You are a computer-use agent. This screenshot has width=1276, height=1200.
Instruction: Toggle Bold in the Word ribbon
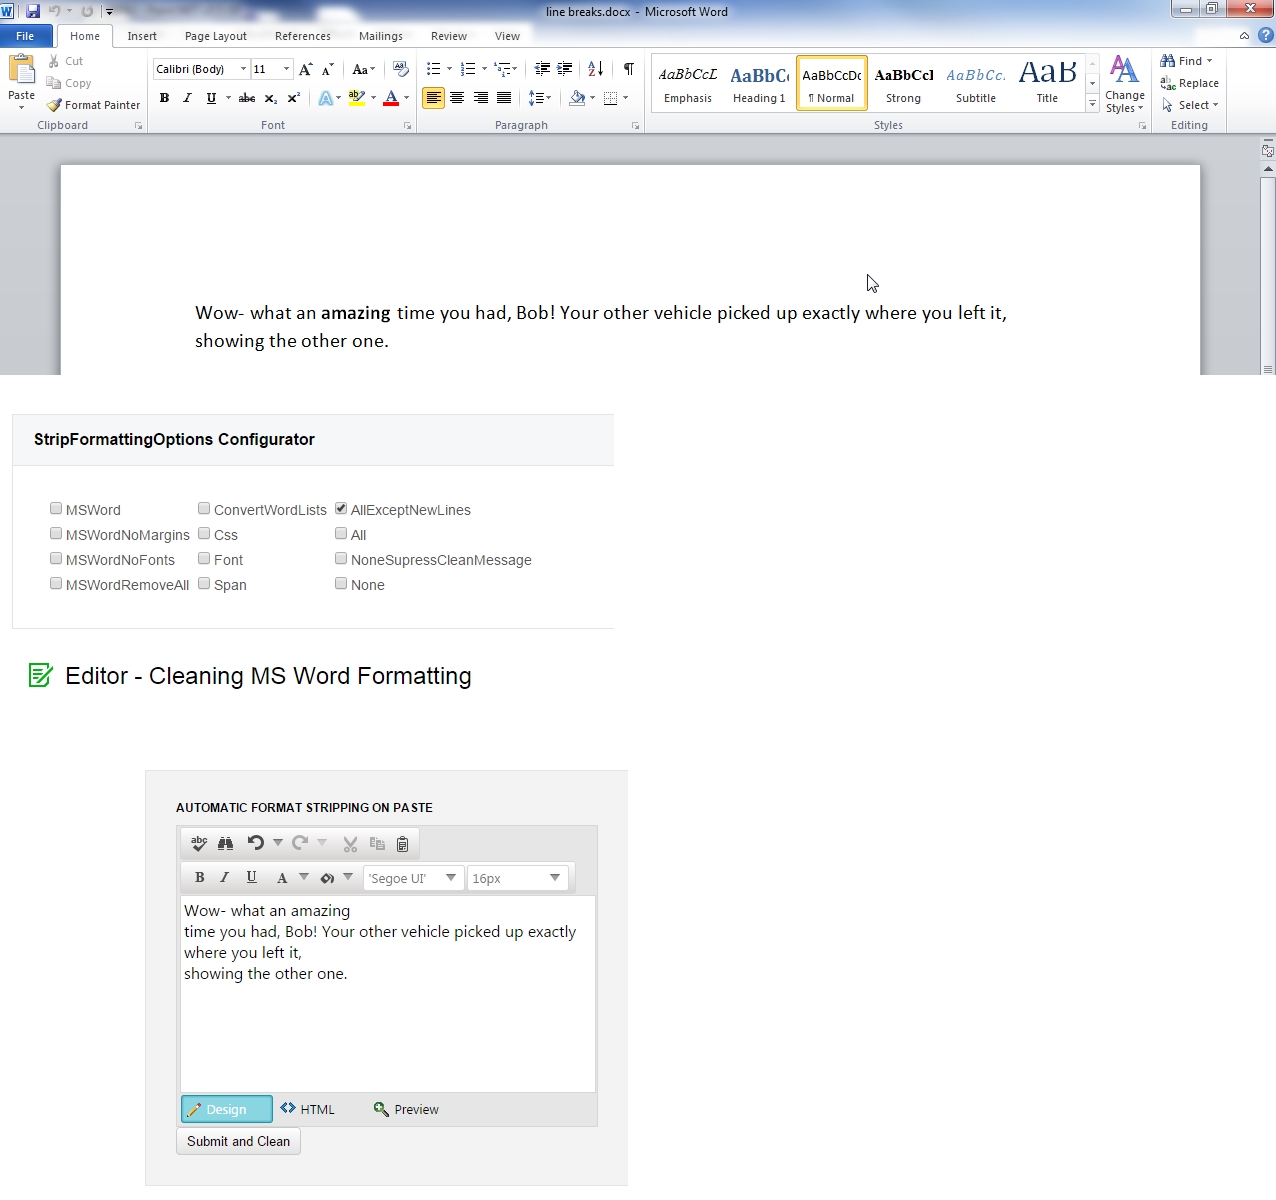tap(164, 98)
